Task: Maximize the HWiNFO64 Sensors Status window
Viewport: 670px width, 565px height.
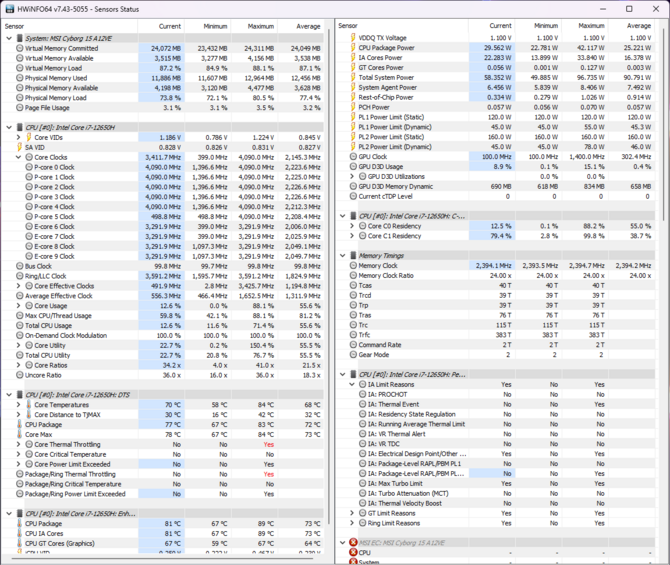Action: click(629, 9)
